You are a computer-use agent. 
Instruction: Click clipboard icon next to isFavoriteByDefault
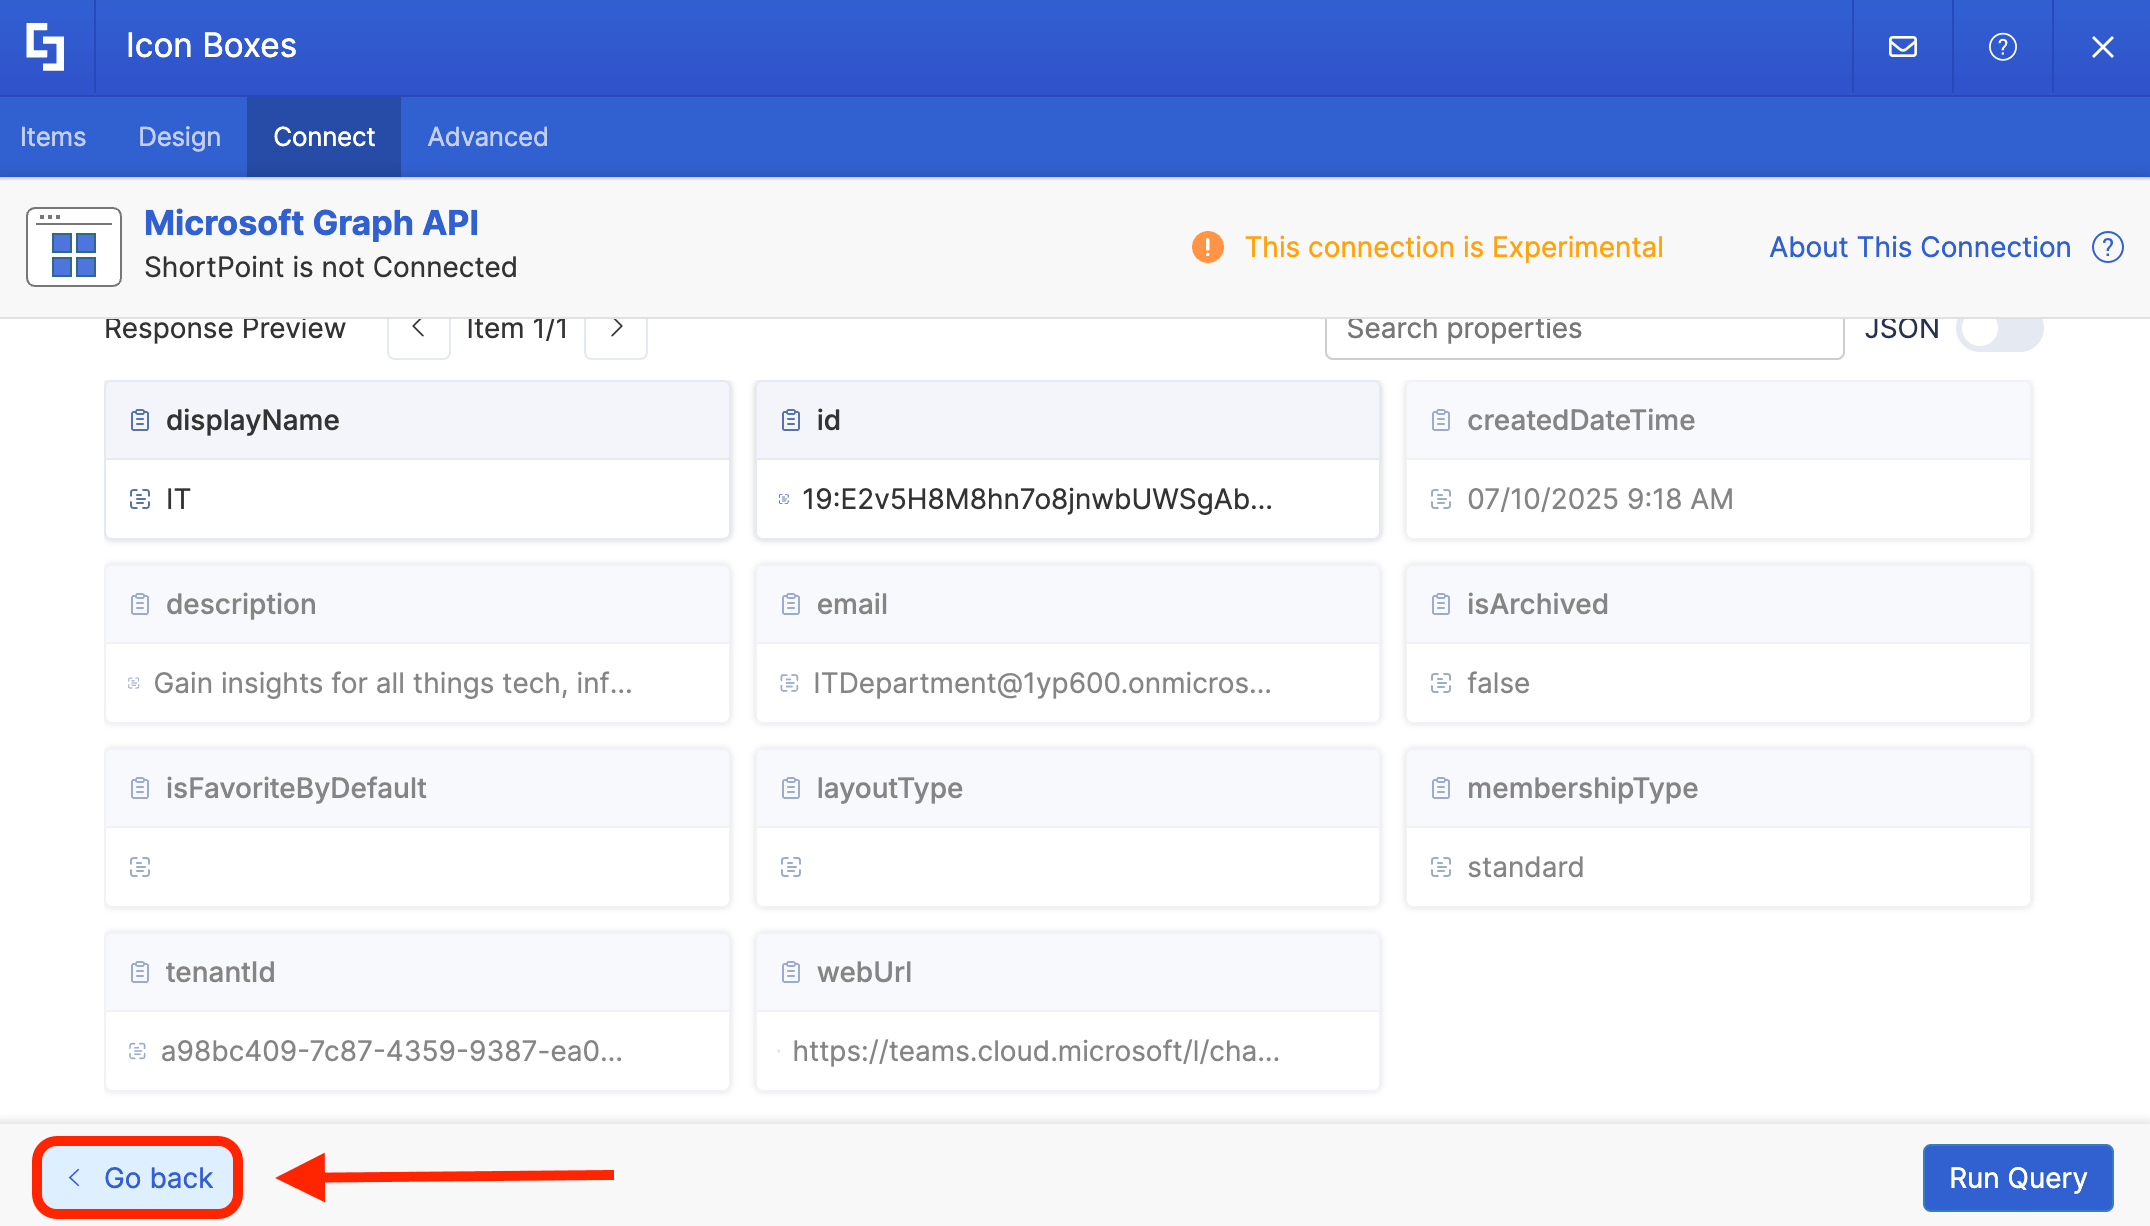click(140, 788)
